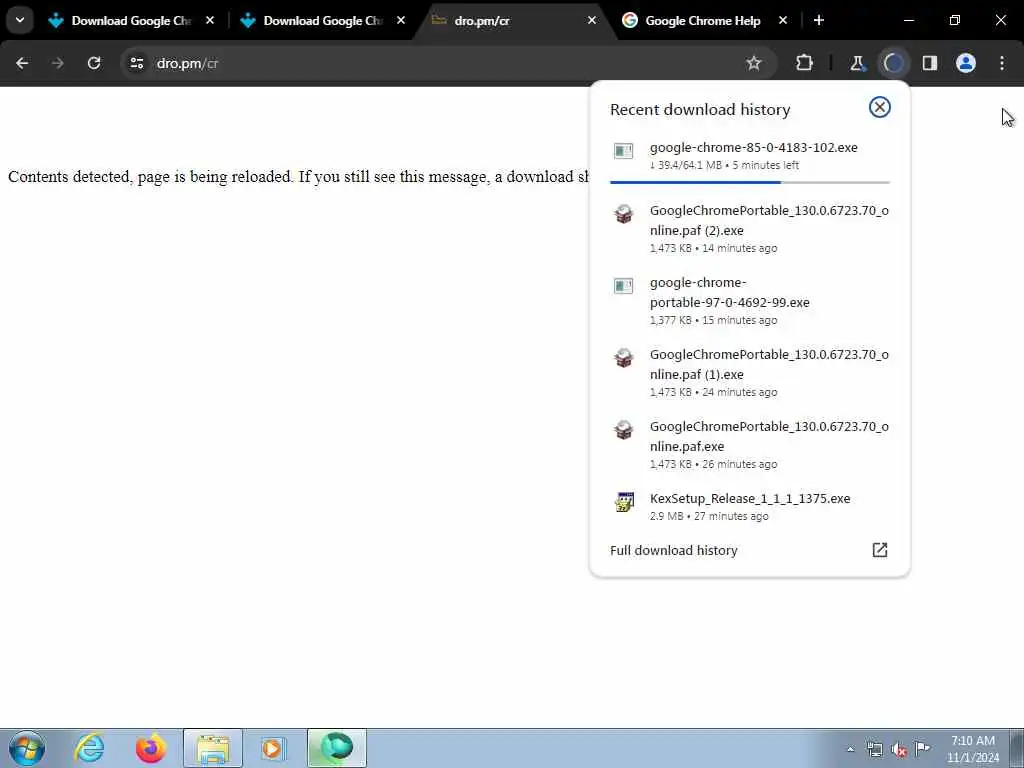
Task: Open google-chrome-portable-97-0-4692-99.exe entry
Action: 750,300
